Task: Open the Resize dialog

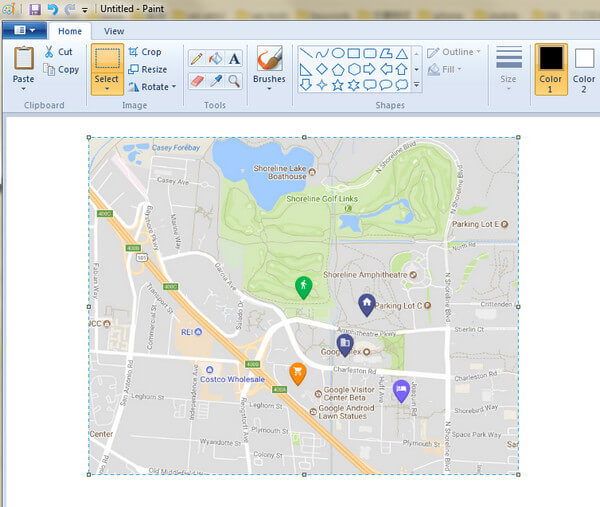Action: tap(147, 69)
